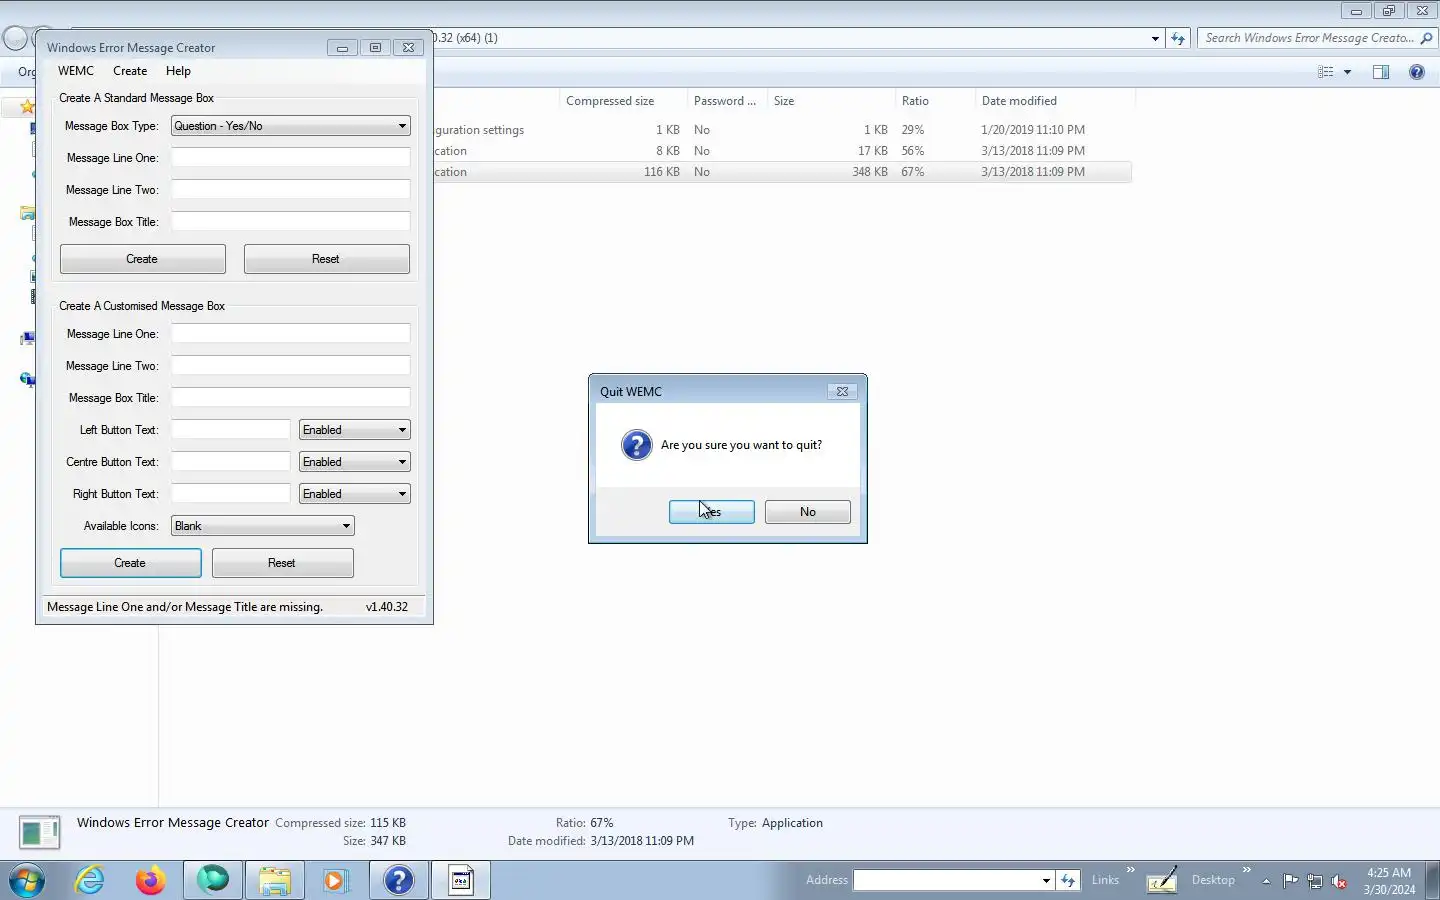This screenshot has height=900, width=1440.
Task: Click the Compressed size column header
Action: [622, 101]
